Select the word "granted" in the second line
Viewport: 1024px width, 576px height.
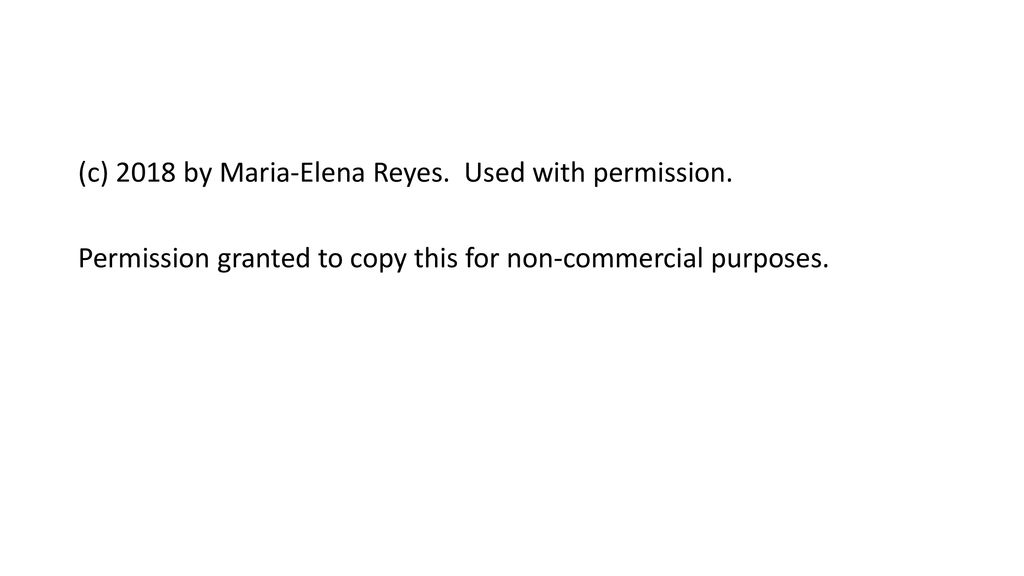264,260
